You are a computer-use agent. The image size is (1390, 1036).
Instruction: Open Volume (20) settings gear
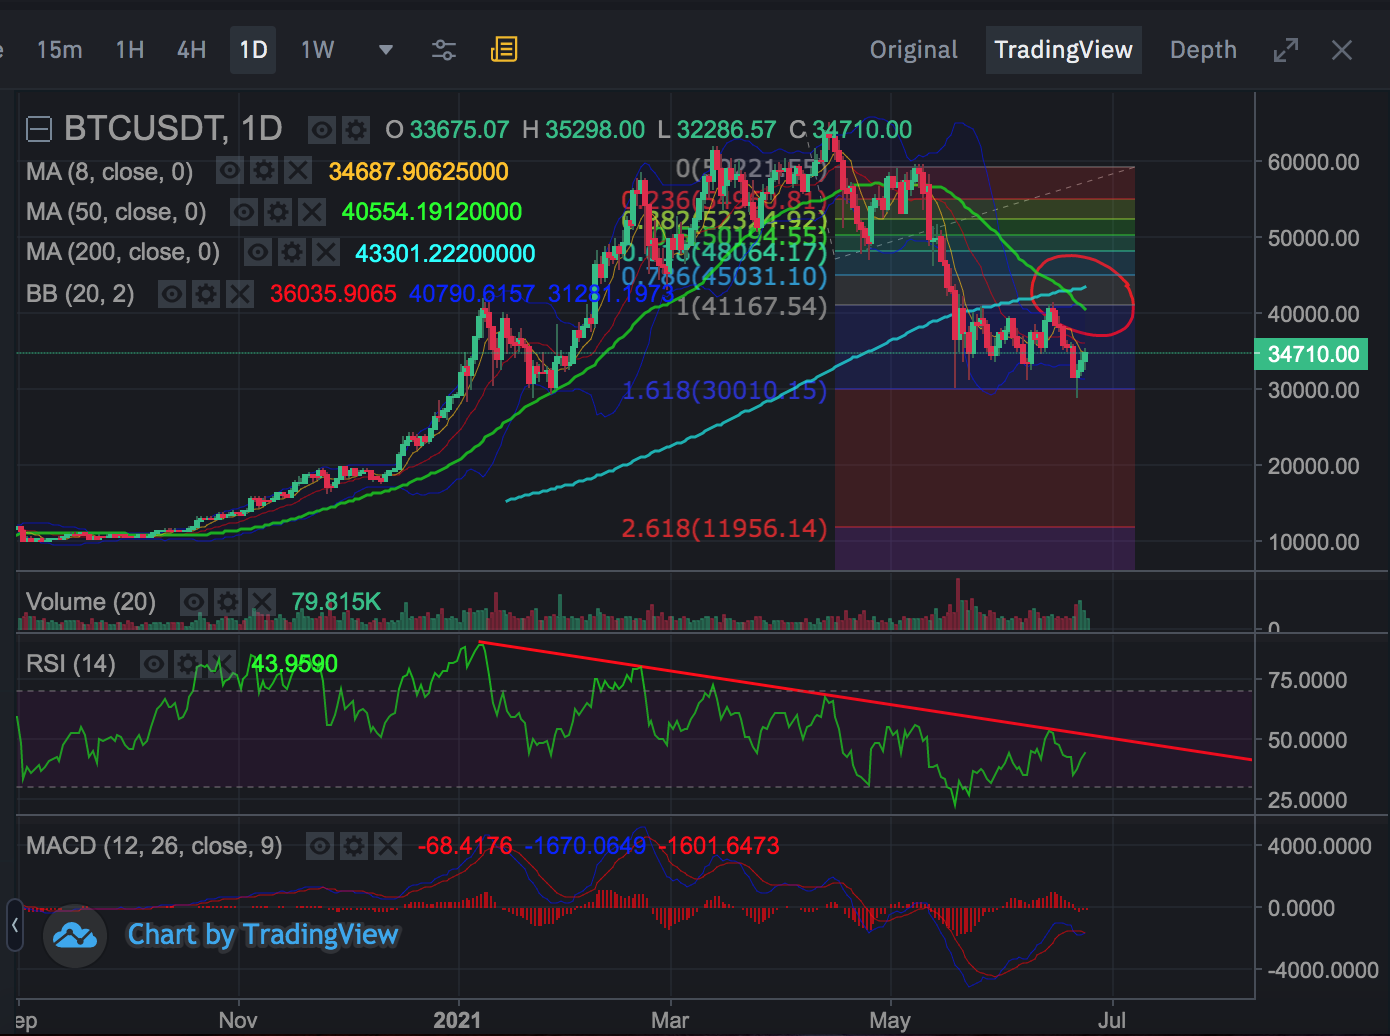tap(228, 602)
